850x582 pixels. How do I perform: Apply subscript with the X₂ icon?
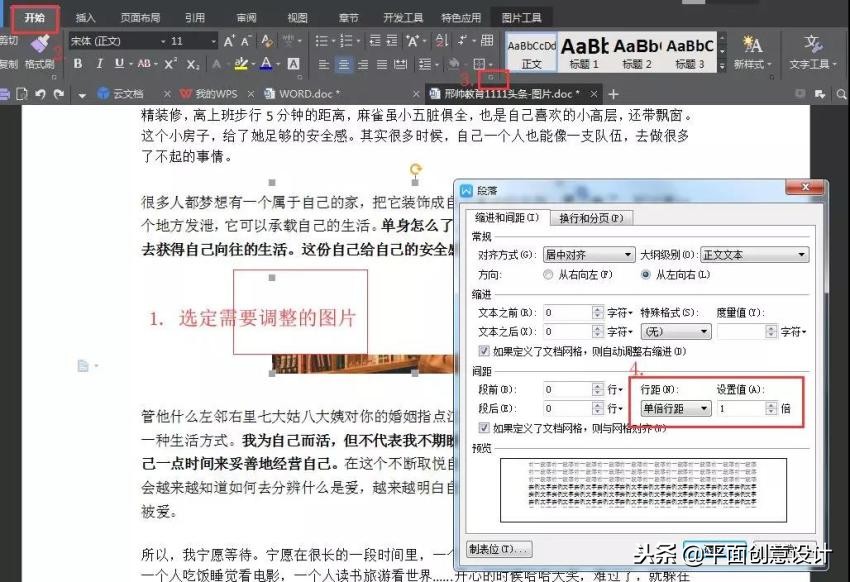193,63
